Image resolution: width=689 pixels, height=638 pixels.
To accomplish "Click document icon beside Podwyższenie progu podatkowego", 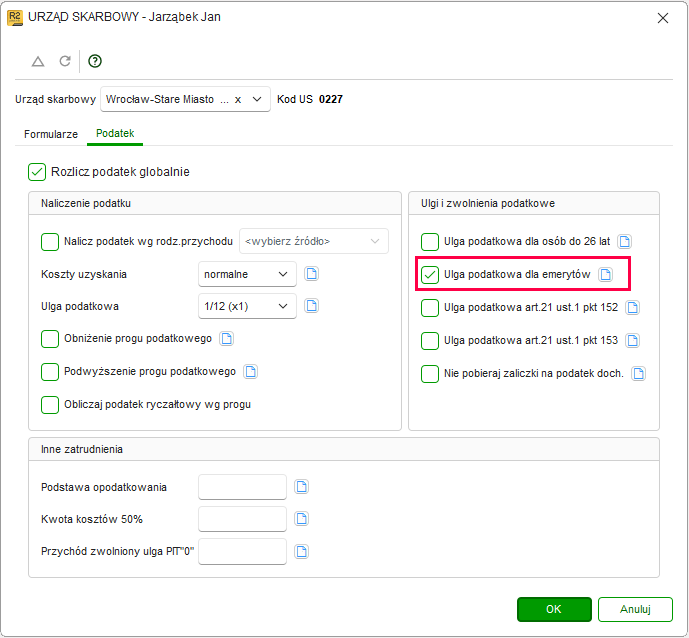I will click(250, 371).
